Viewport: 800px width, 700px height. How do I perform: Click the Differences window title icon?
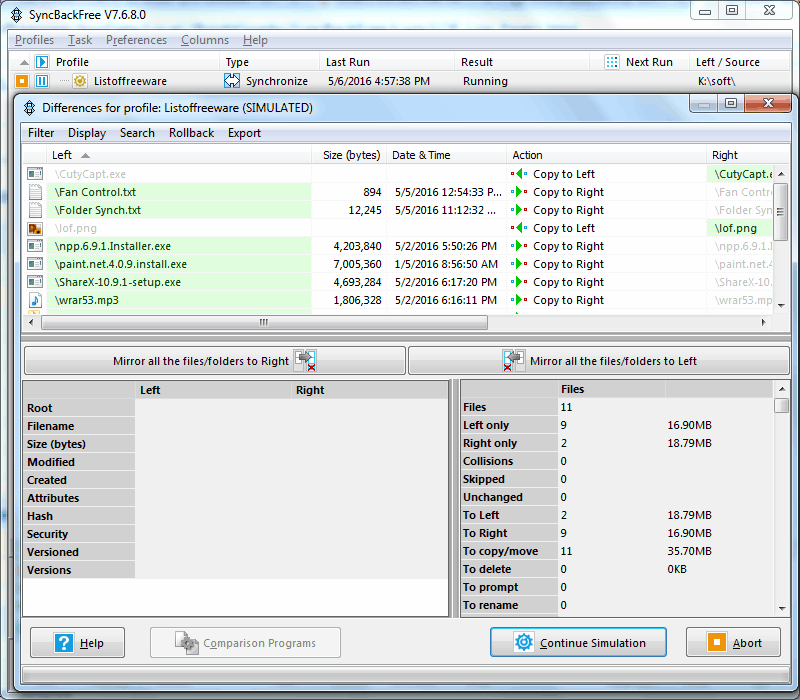(30, 108)
